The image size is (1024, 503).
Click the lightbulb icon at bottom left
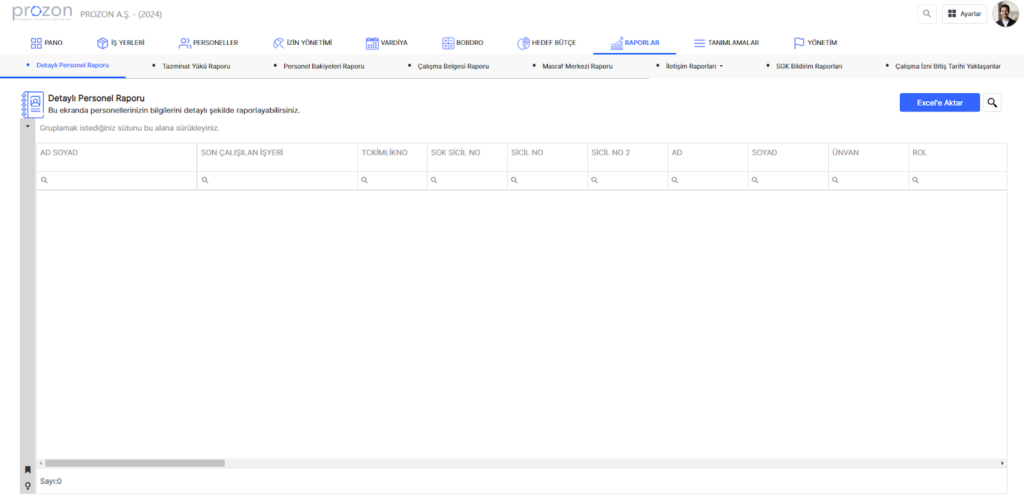point(28,485)
